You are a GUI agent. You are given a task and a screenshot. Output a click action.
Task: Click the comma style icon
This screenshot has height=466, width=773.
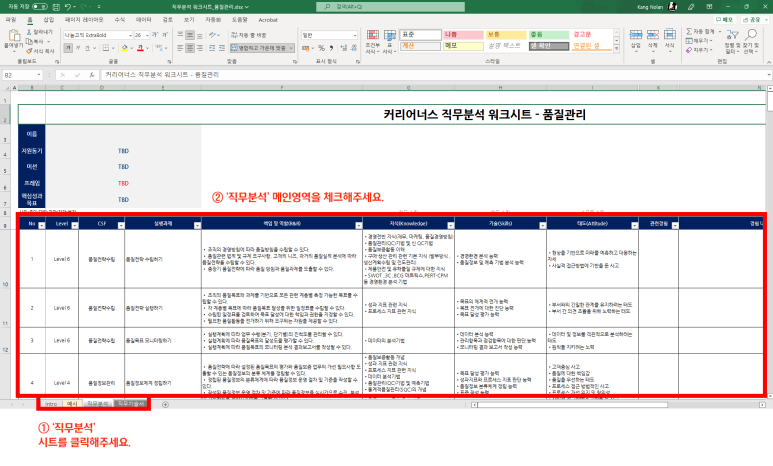331,48
